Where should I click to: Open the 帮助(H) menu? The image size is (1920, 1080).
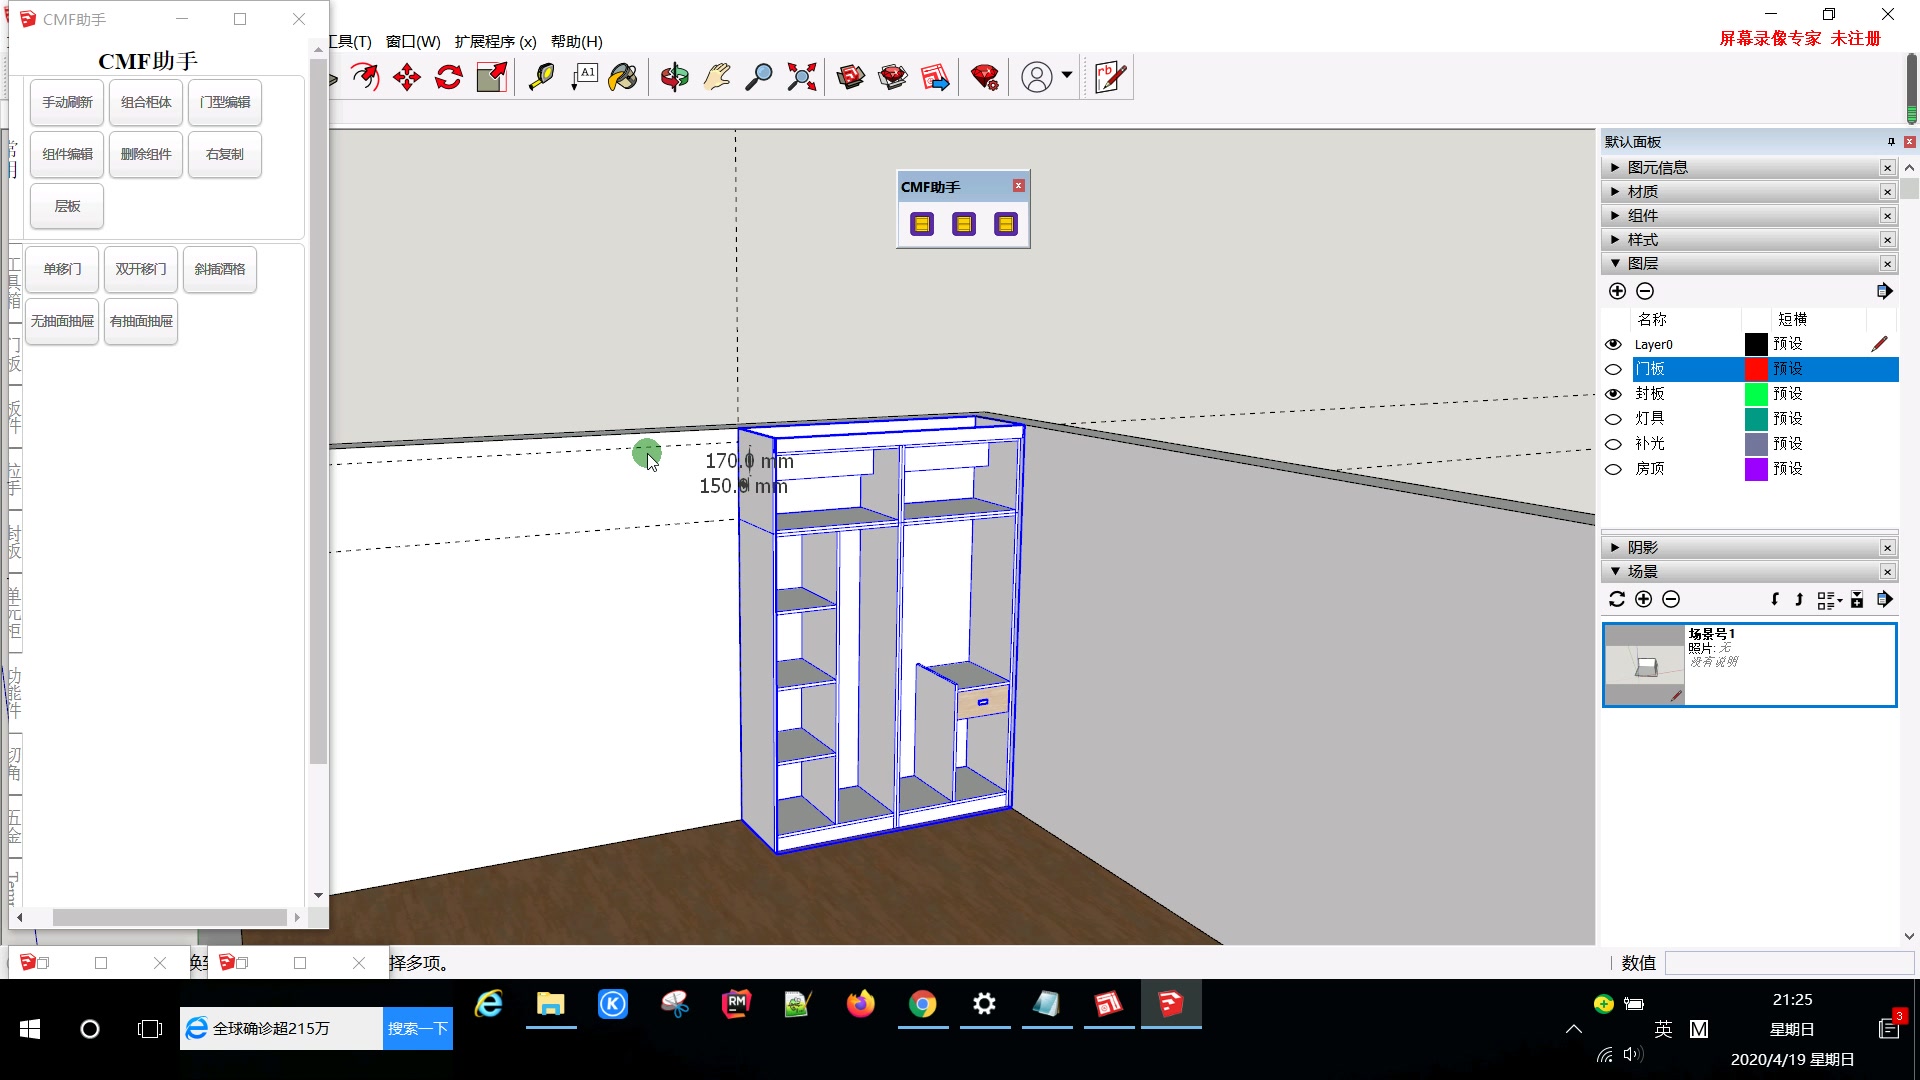577,42
